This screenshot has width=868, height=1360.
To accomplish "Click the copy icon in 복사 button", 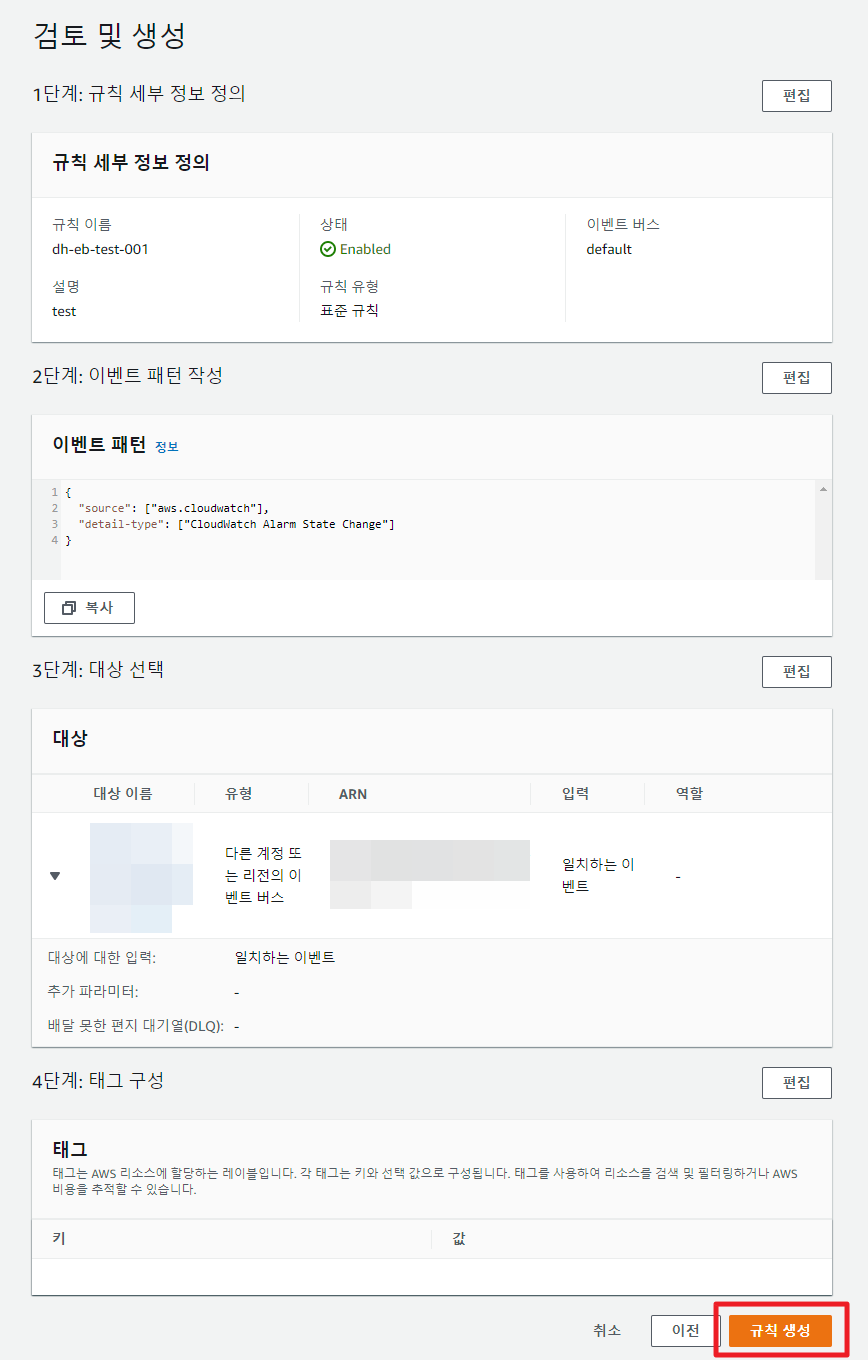I will click(x=69, y=608).
